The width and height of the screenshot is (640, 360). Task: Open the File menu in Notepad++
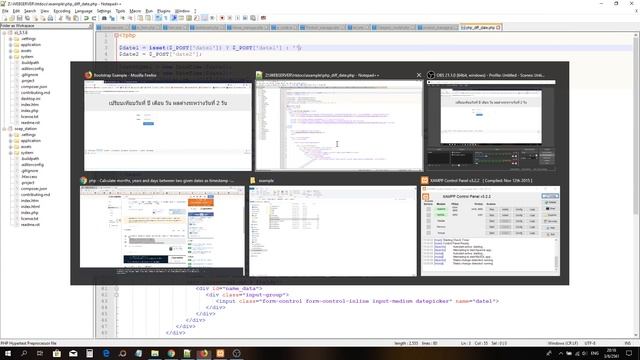[5, 11]
